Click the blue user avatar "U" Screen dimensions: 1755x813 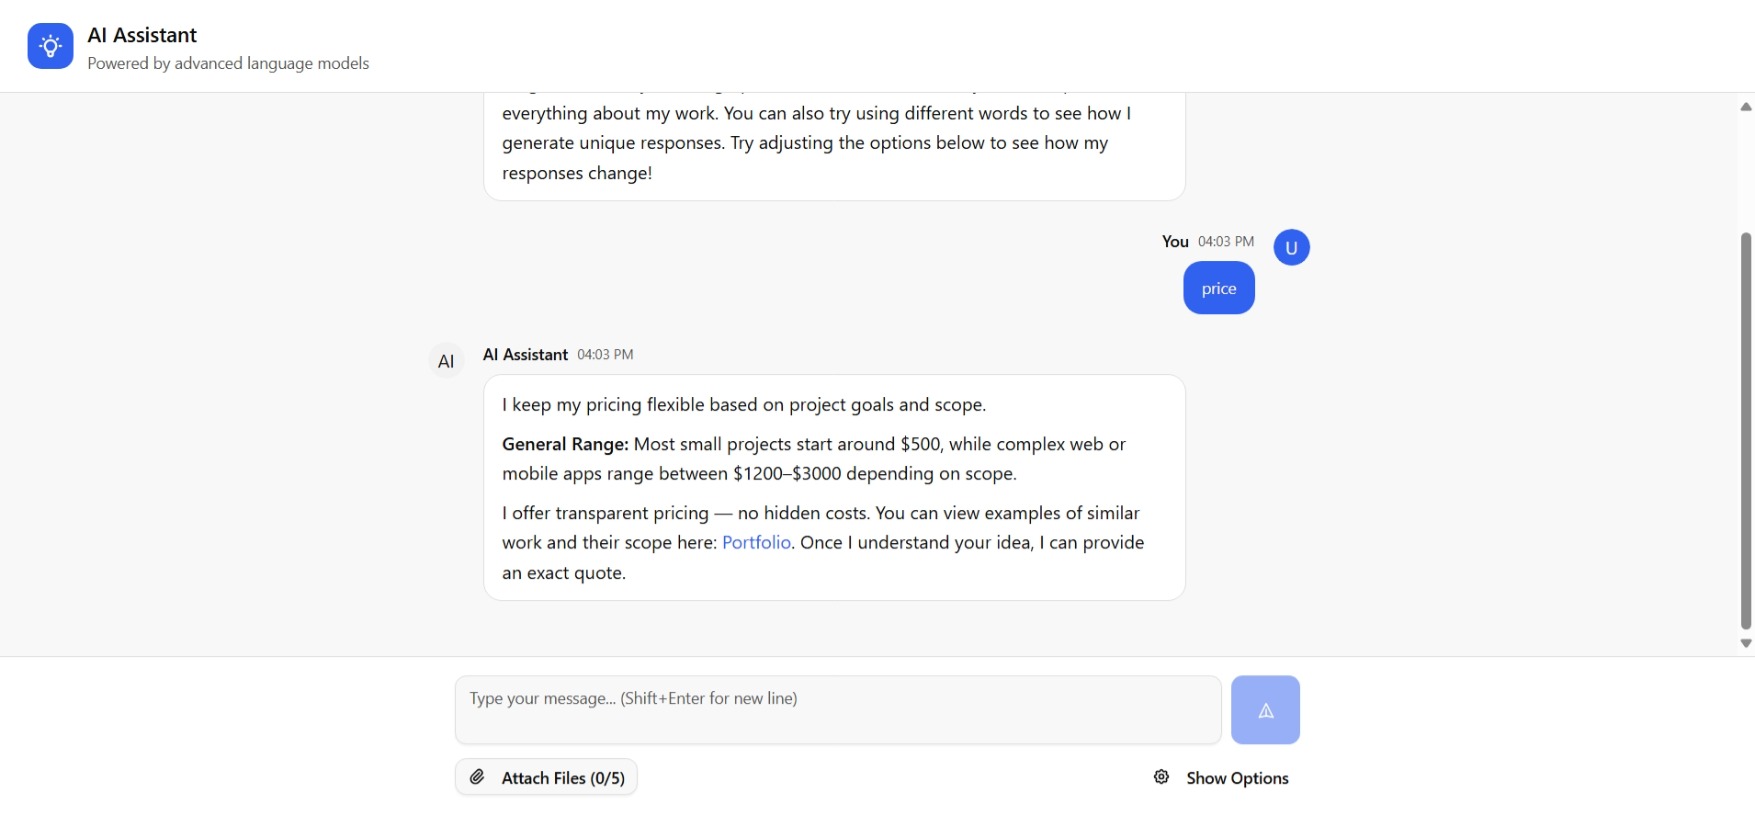click(1291, 247)
